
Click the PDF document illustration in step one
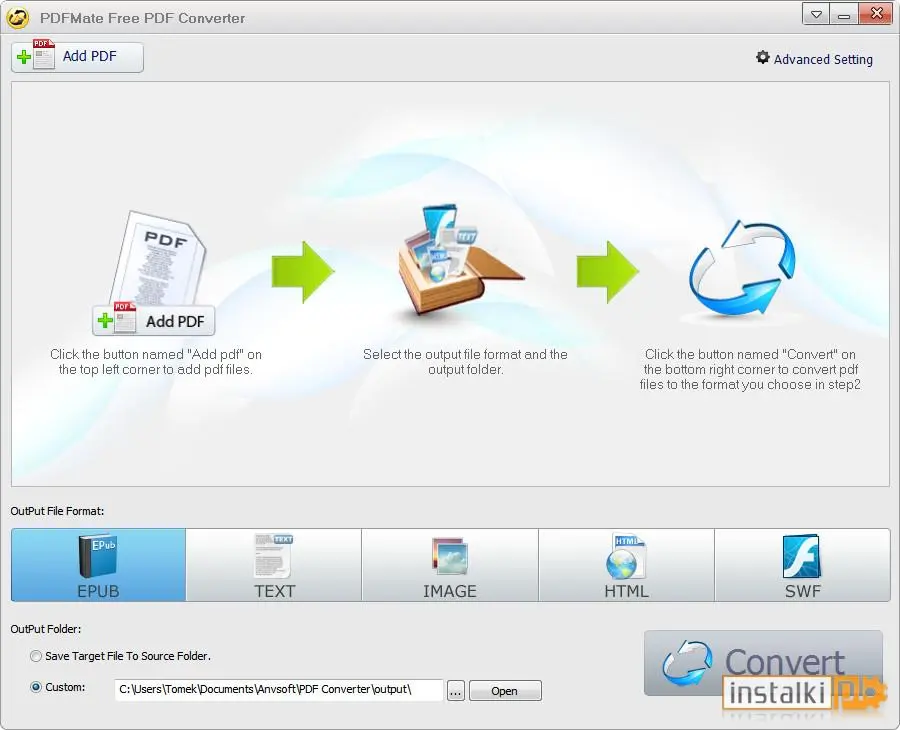(158, 257)
